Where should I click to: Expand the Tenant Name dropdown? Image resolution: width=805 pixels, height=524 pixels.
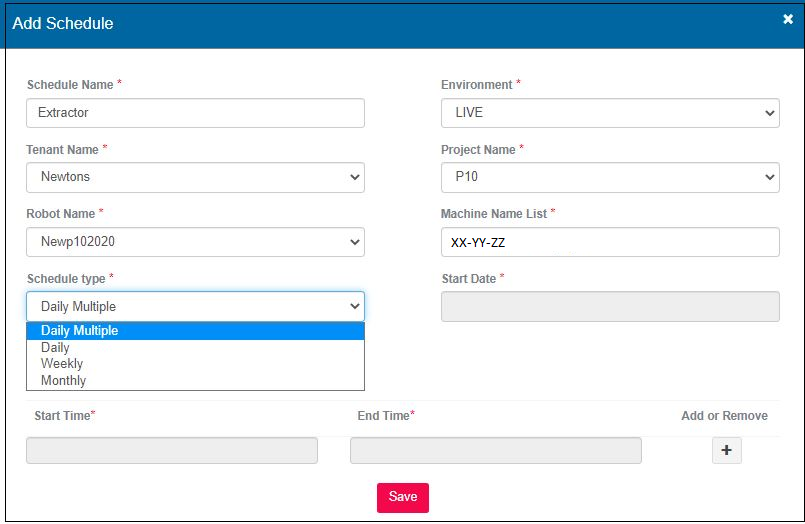pos(195,177)
